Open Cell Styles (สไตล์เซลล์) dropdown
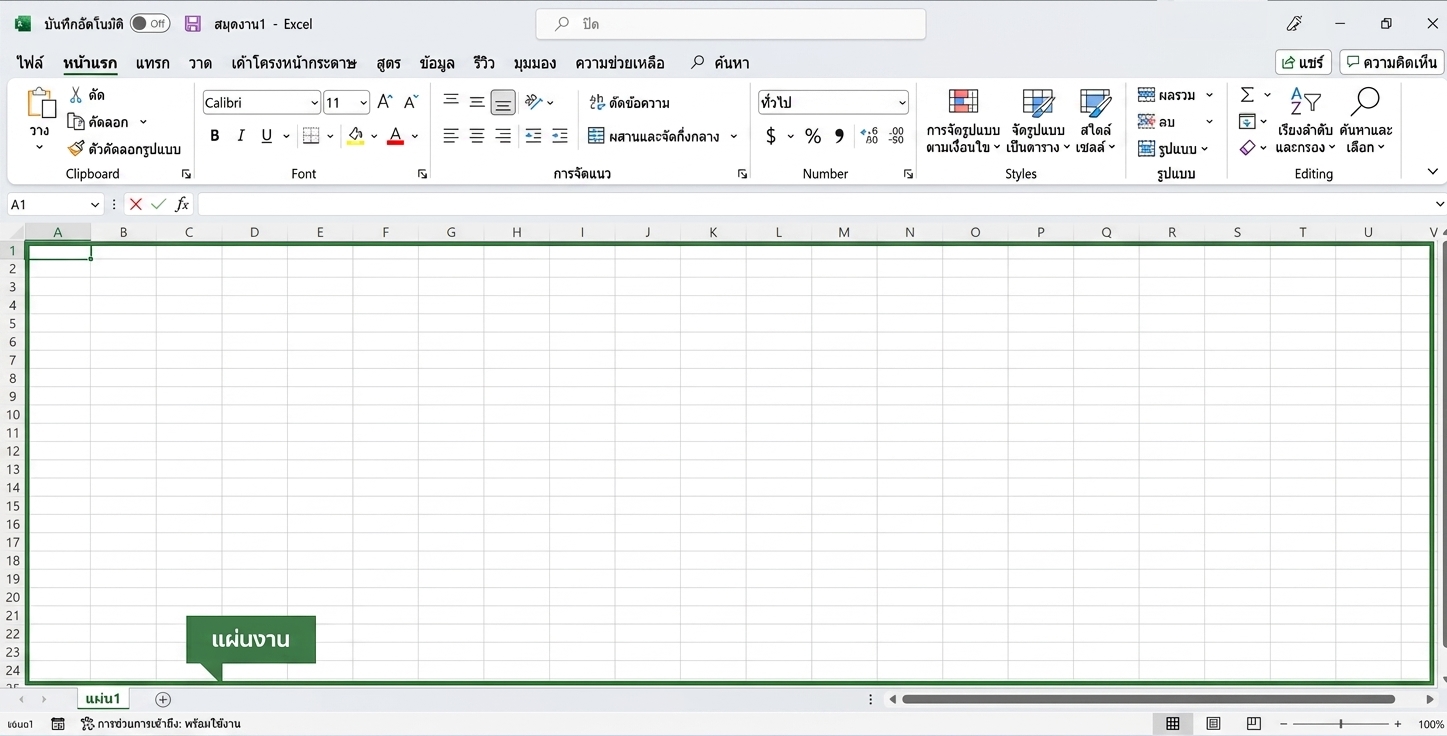 point(1097,121)
